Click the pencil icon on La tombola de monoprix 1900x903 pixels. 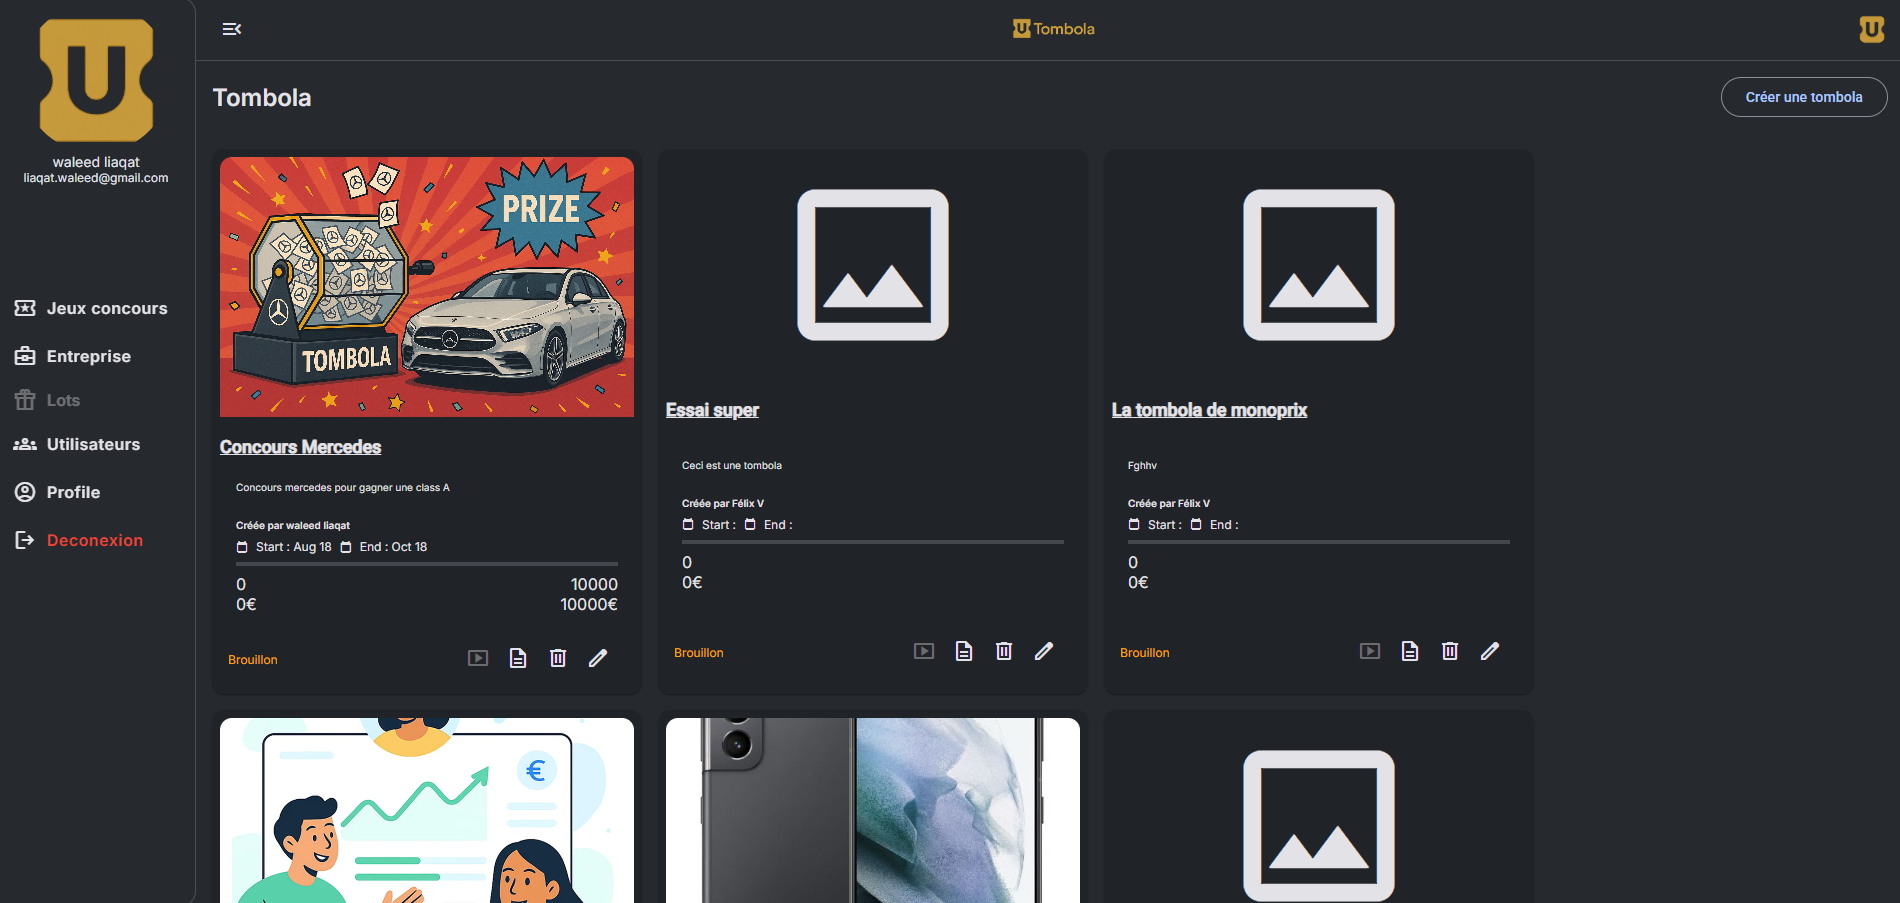pyautogui.click(x=1490, y=651)
